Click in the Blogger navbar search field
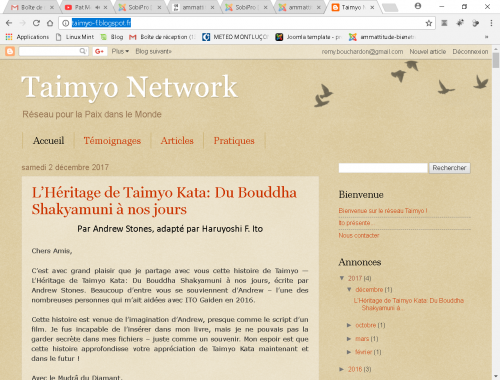 (49, 51)
